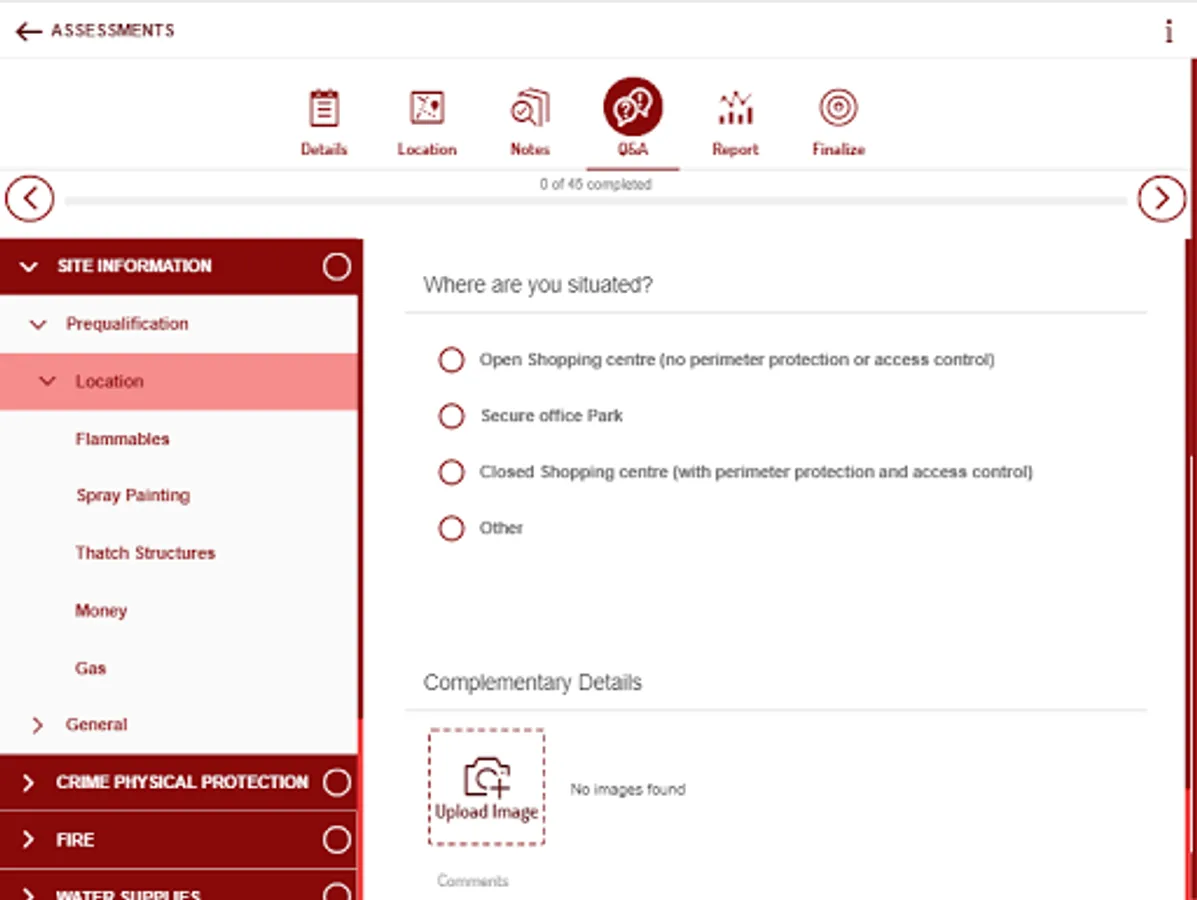
Task: Open the Location map icon
Action: (x=427, y=108)
